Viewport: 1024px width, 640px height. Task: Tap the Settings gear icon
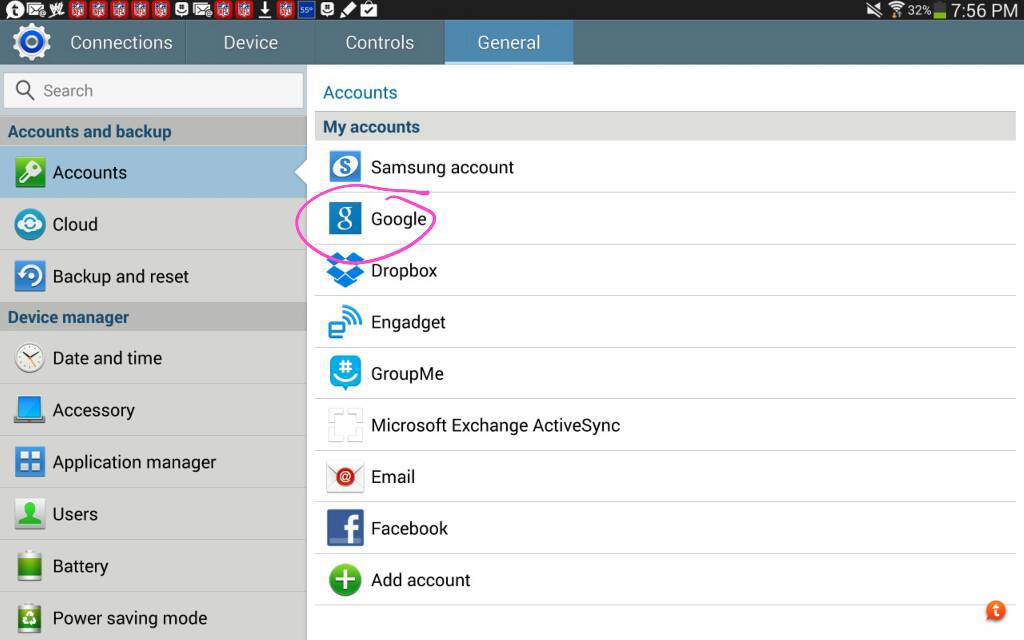[31, 42]
